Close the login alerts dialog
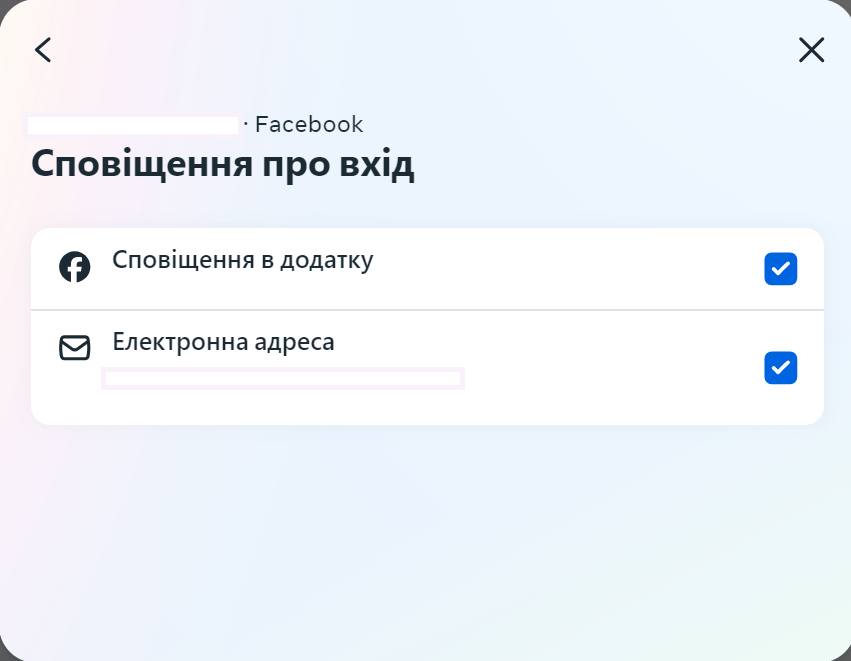 click(811, 50)
